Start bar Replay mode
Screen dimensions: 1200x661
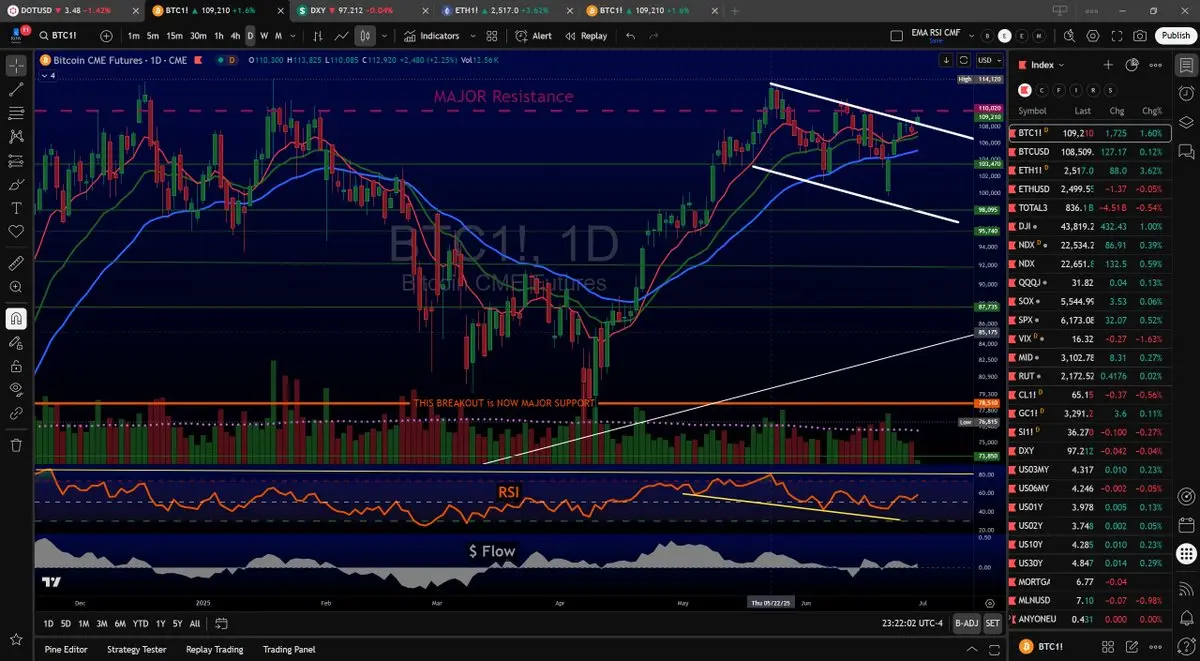click(586, 36)
